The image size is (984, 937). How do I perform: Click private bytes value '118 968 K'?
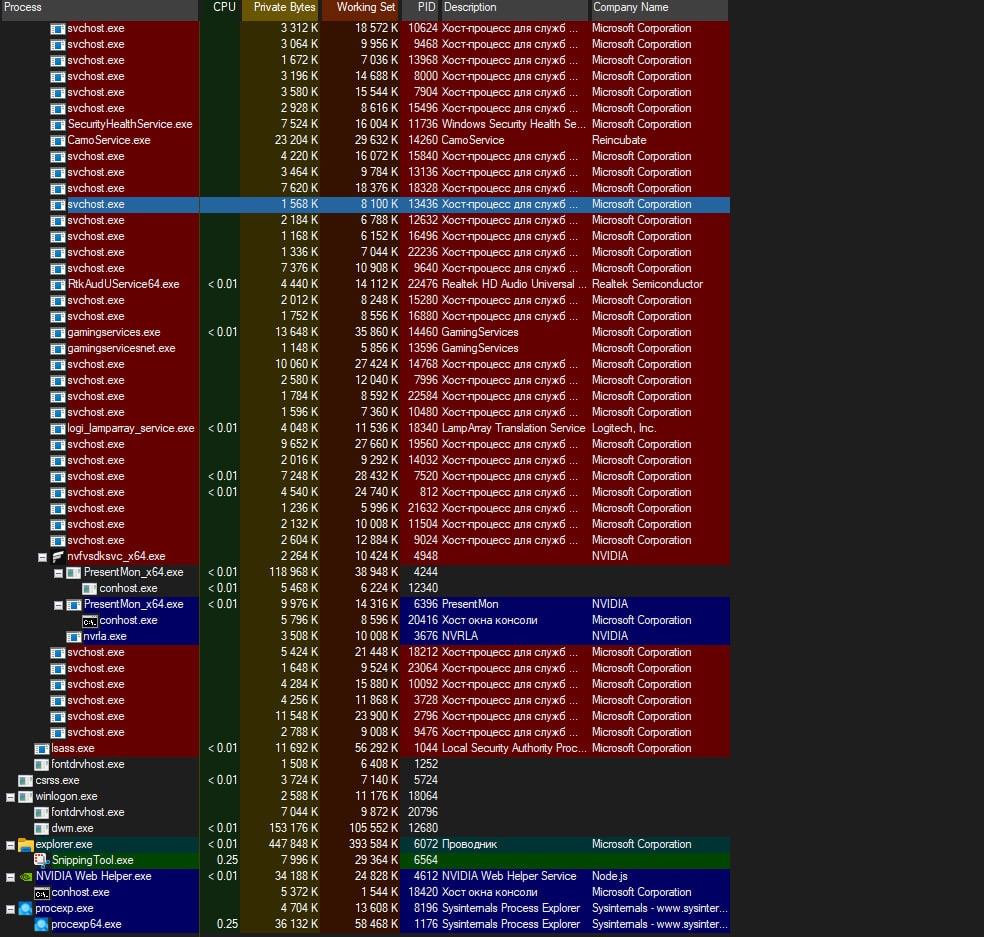[x=293, y=572]
